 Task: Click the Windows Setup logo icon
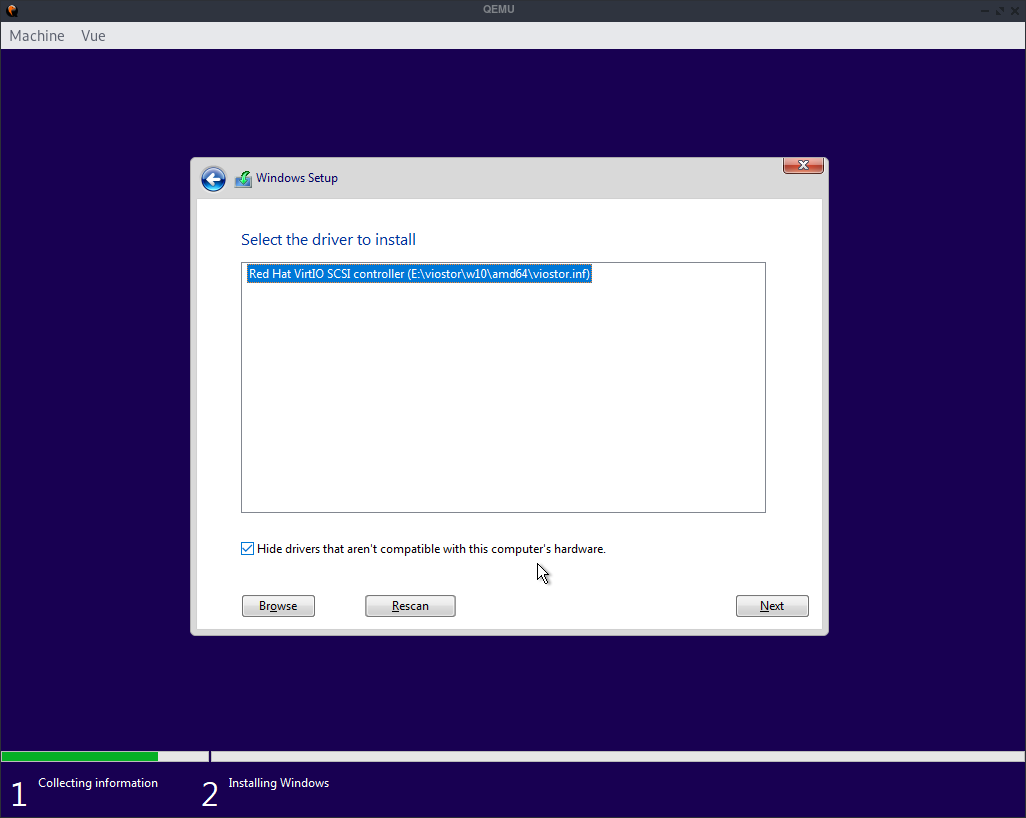243,178
